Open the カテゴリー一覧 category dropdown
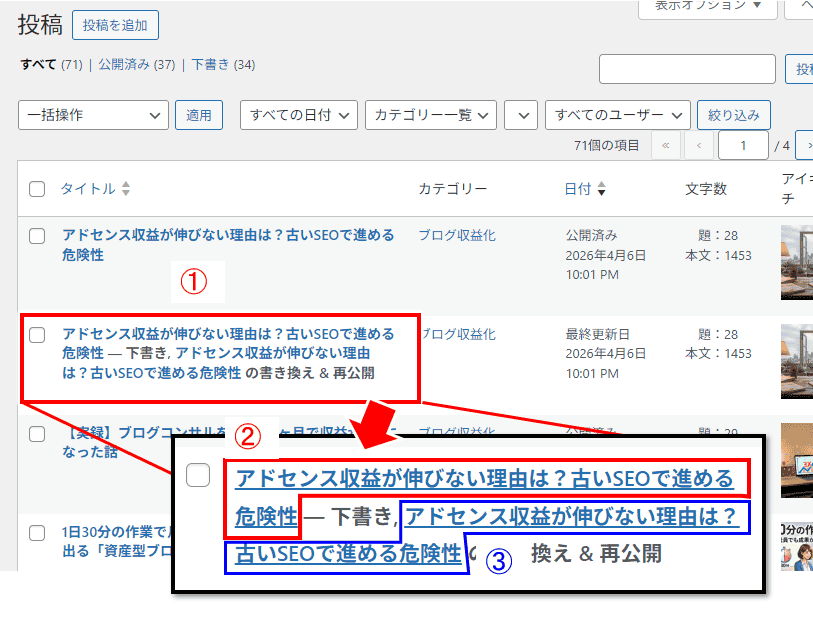Image resolution: width=813 pixels, height=618 pixels. pyautogui.click(x=430, y=115)
